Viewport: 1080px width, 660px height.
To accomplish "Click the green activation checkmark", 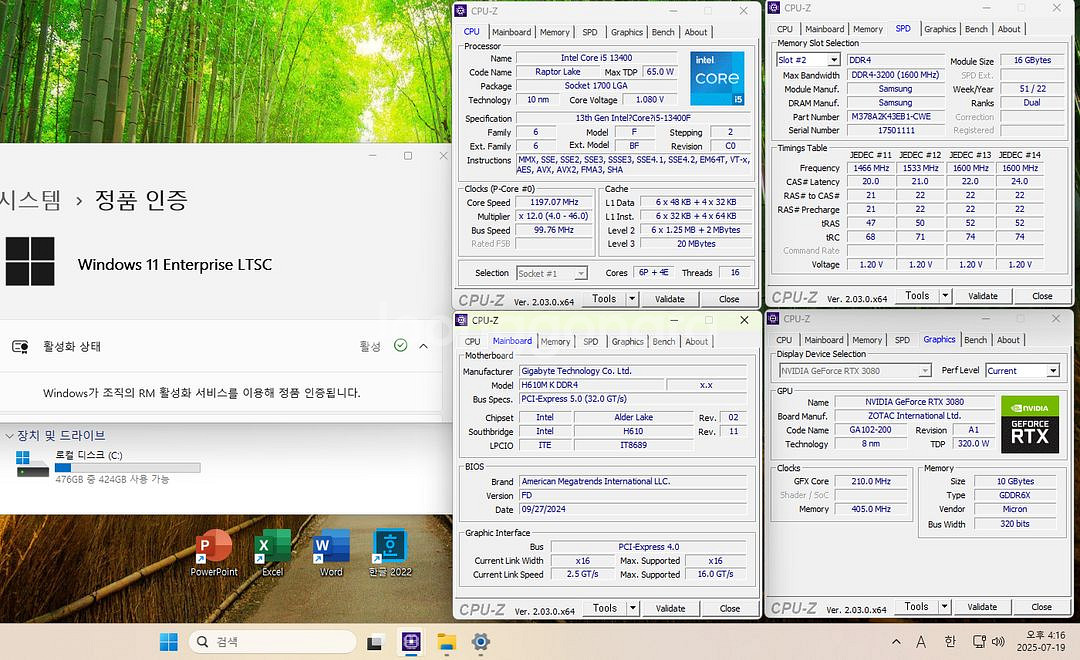I will [x=400, y=345].
